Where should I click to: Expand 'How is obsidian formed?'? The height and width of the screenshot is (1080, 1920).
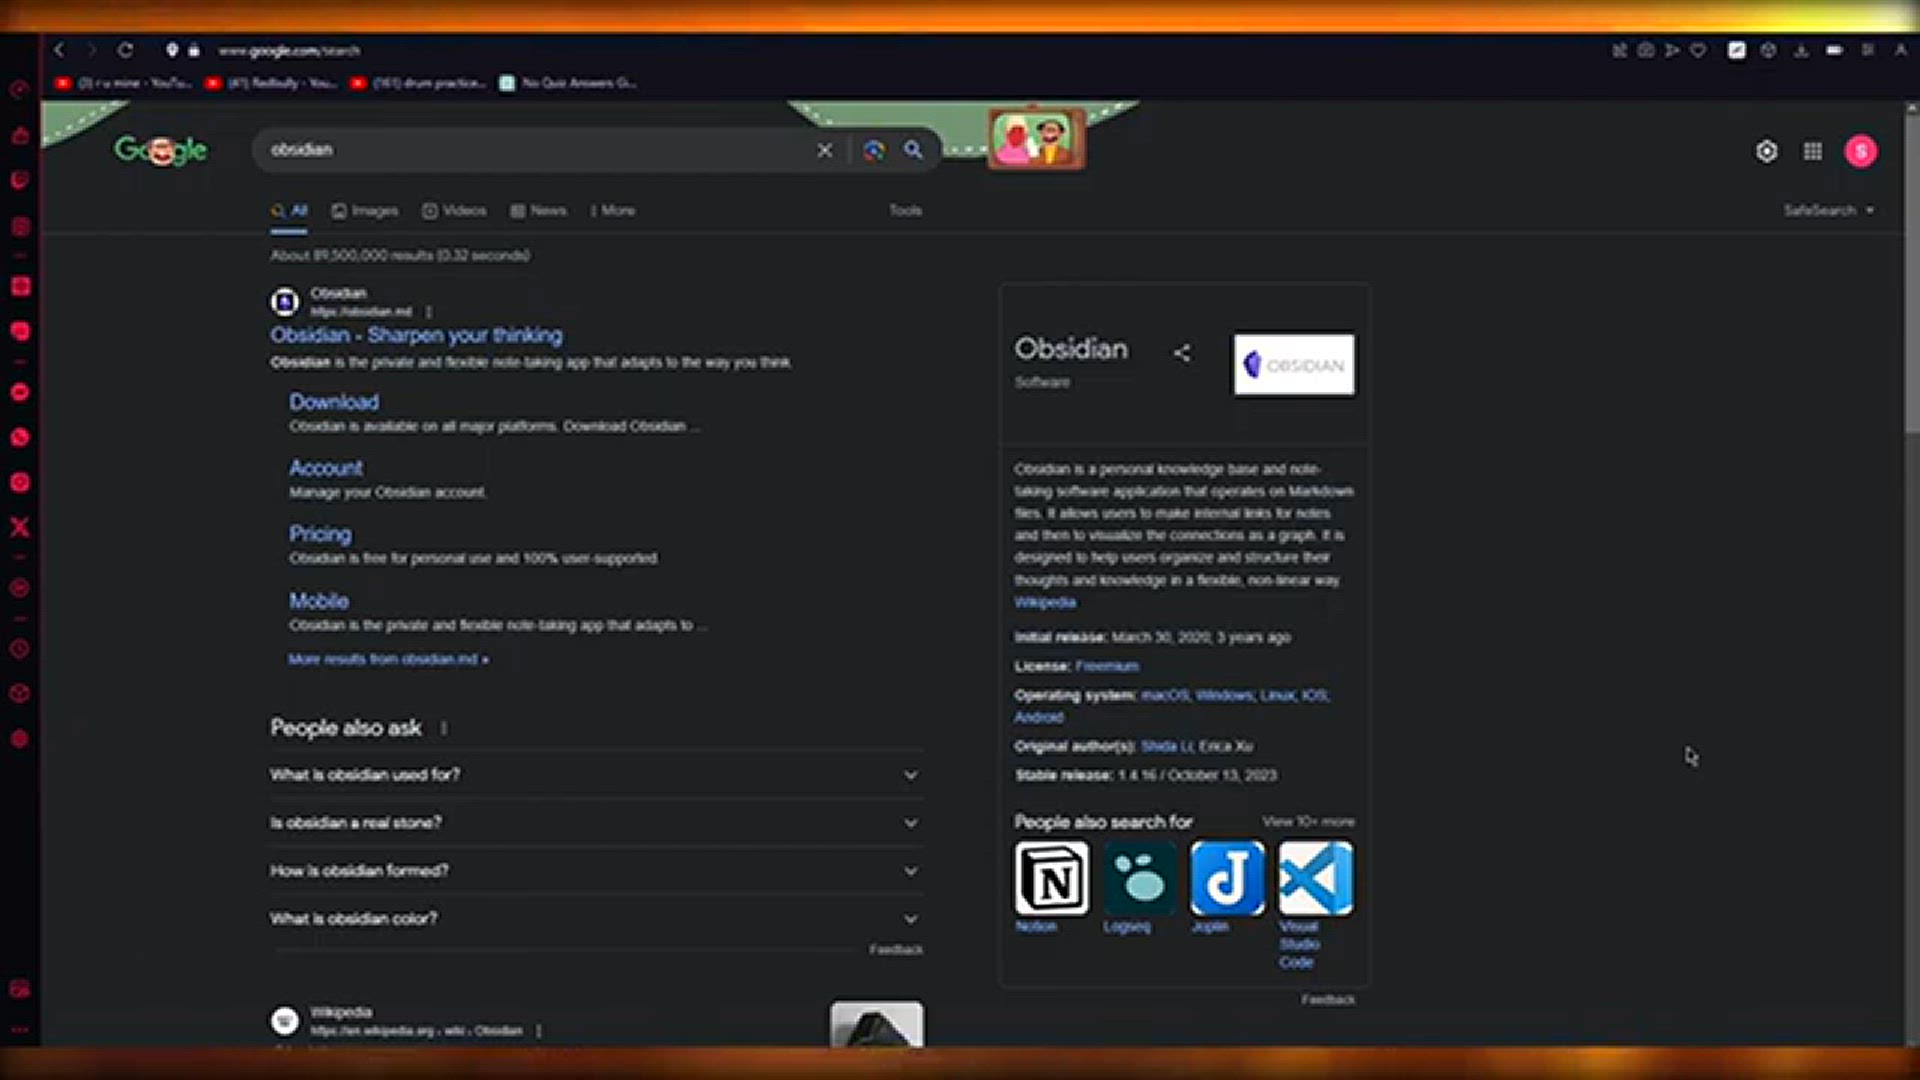tap(597, 871)
